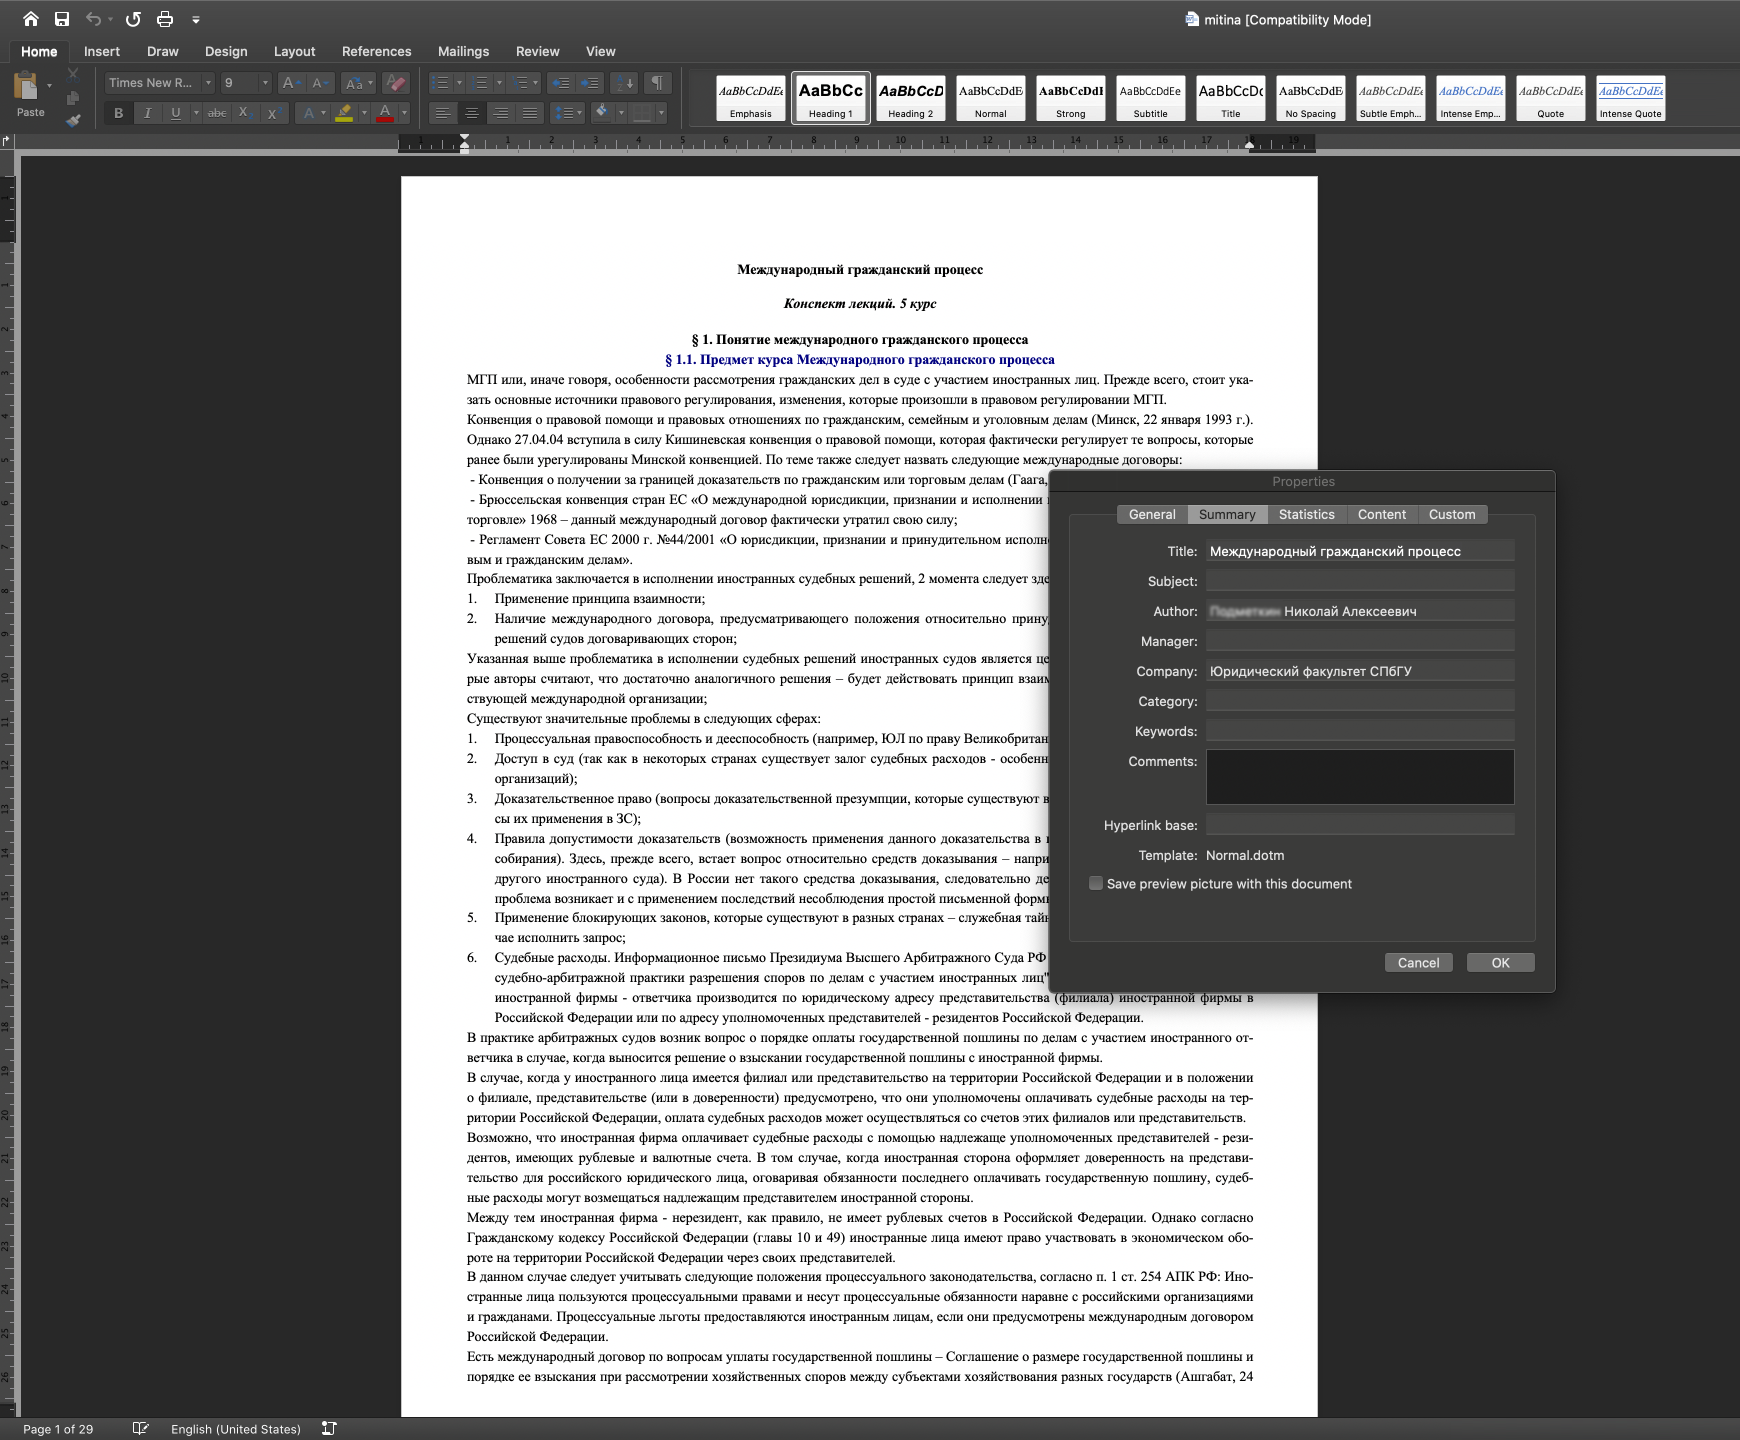
Task: Apply red font color
Action: 385,113
